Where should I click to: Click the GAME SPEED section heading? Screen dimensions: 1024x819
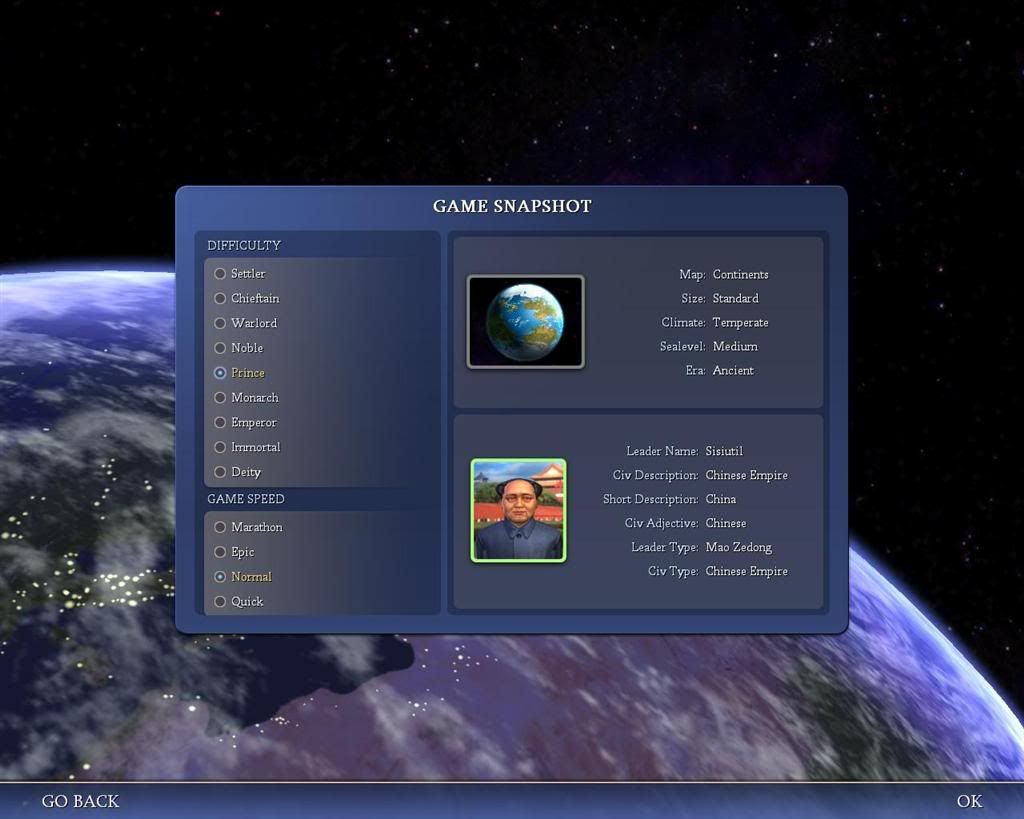246,499
